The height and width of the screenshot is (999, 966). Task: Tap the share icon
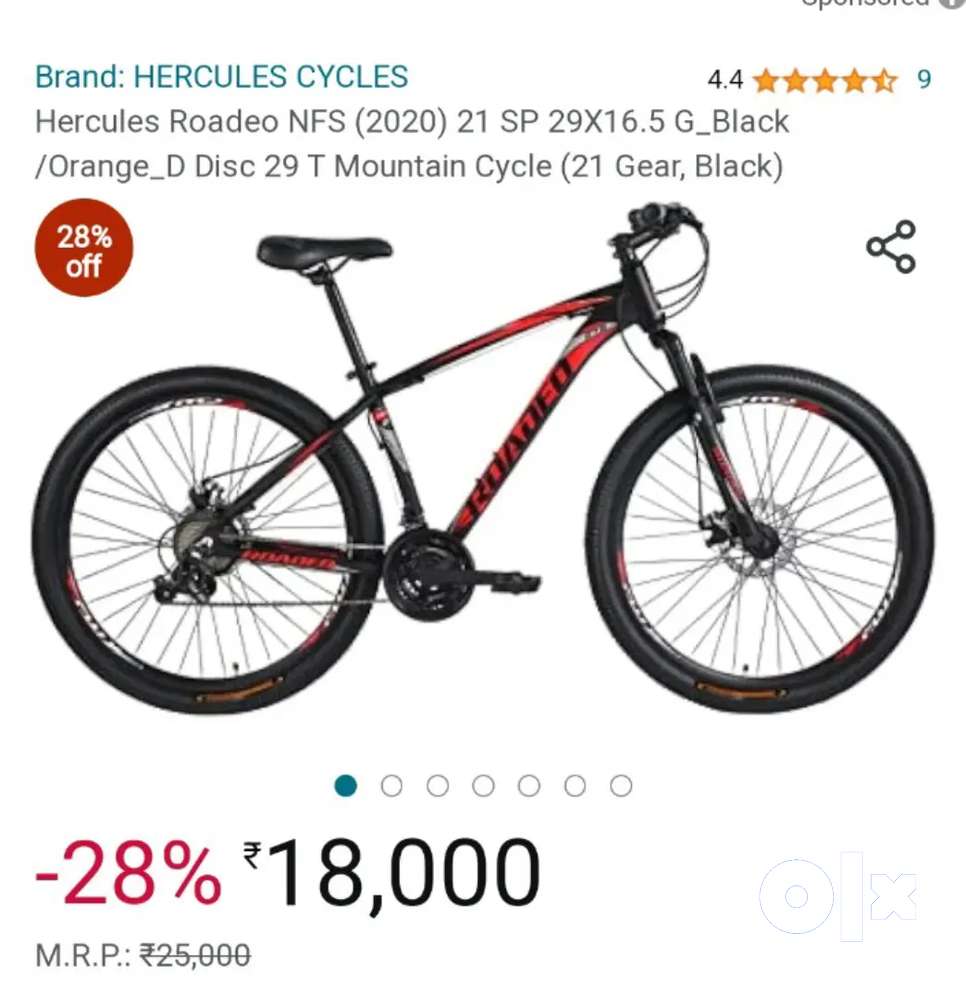(891, 247)
